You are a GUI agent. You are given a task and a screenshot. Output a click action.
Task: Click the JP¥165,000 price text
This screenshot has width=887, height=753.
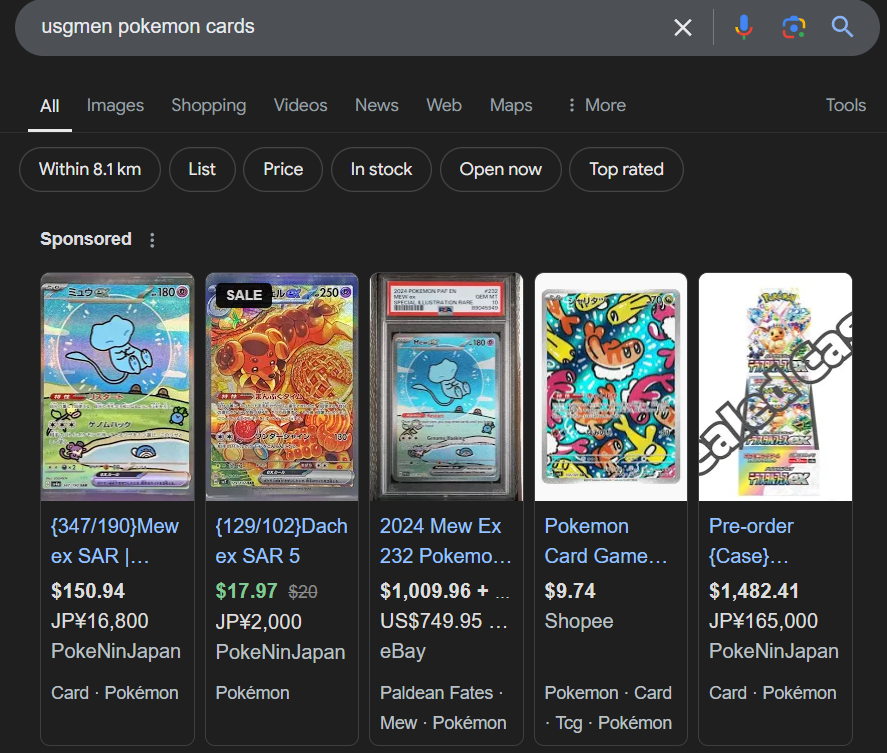click(763, 621)
